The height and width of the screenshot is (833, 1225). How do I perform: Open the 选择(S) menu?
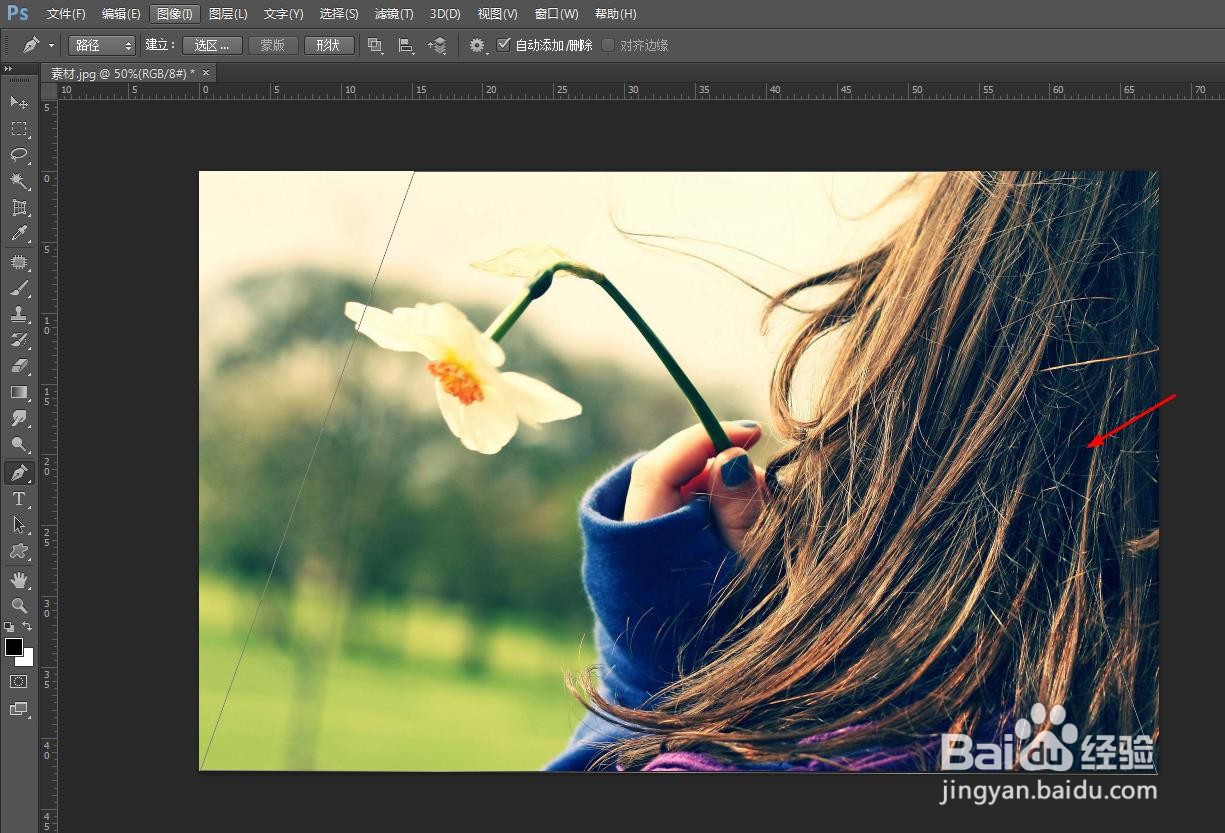tap(339, 14)
